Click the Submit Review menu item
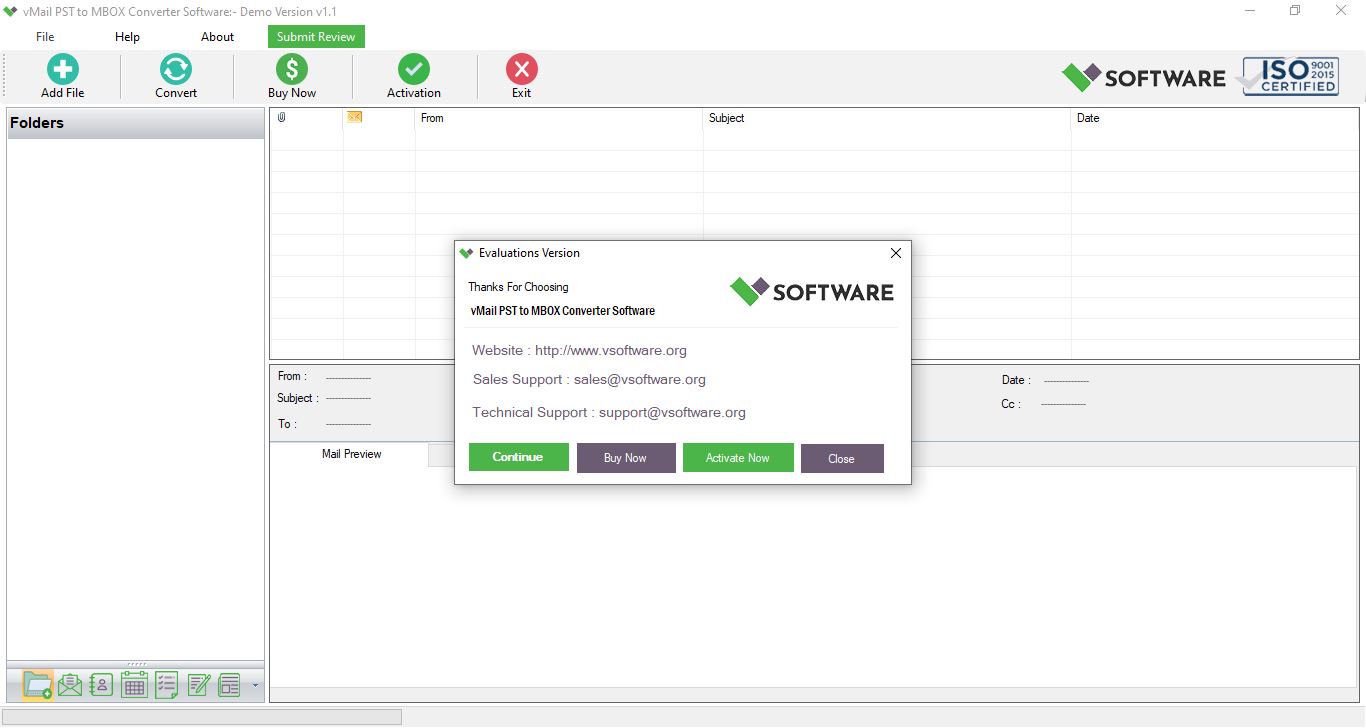 pyautogui.click(x=316, y=37)
